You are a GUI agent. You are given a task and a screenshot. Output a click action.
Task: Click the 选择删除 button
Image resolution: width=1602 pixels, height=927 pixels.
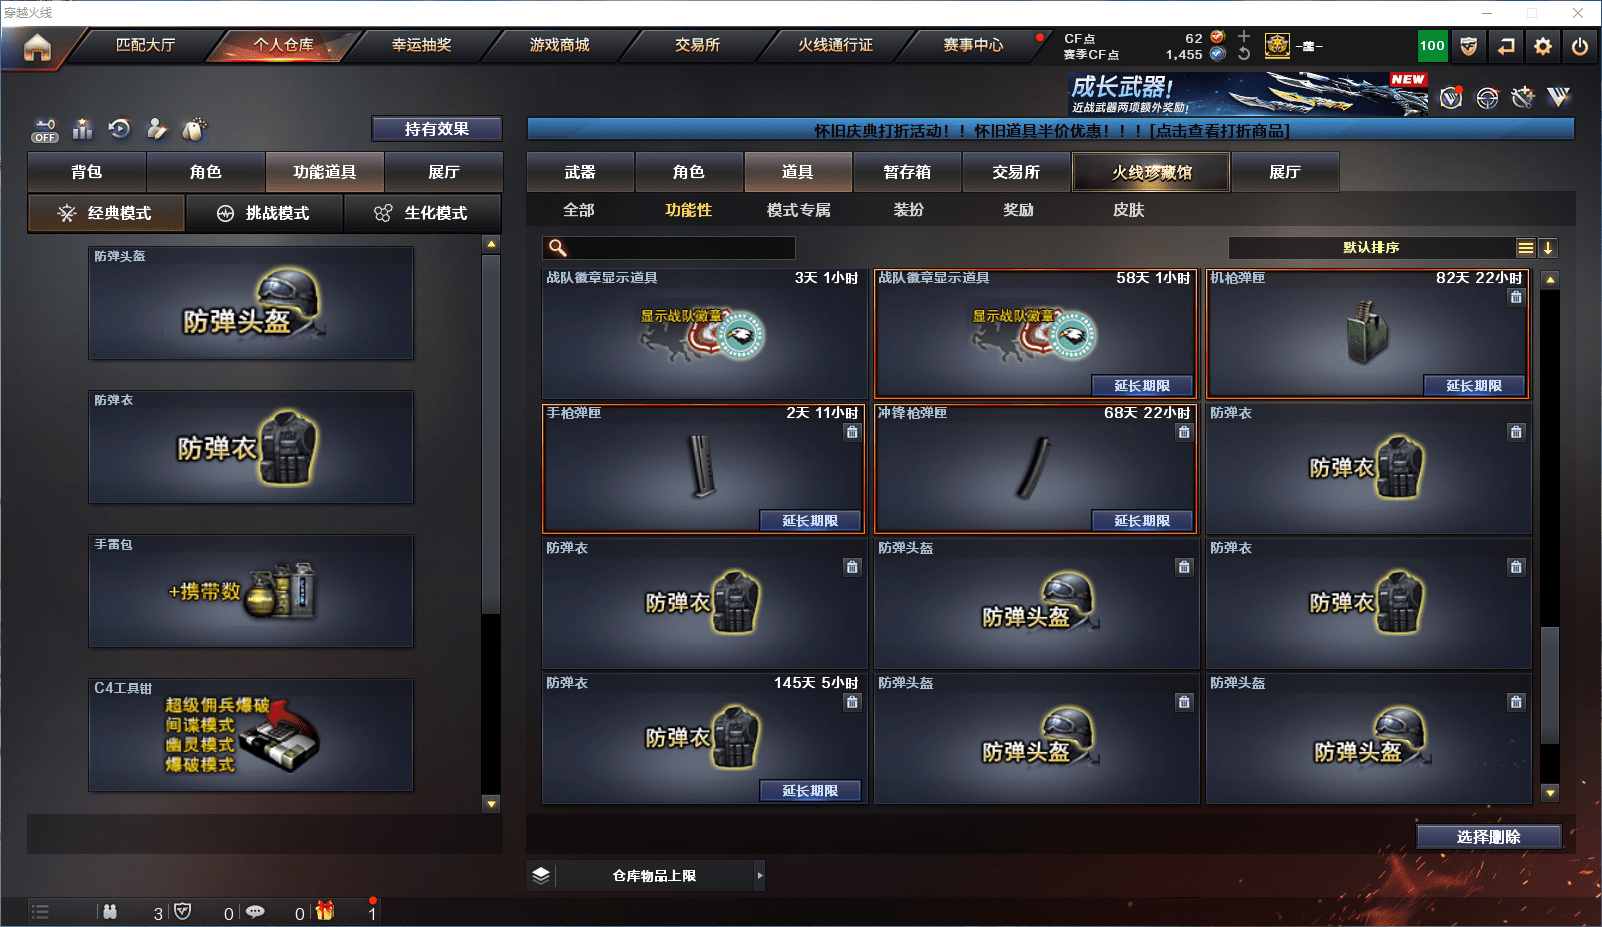1489,837
